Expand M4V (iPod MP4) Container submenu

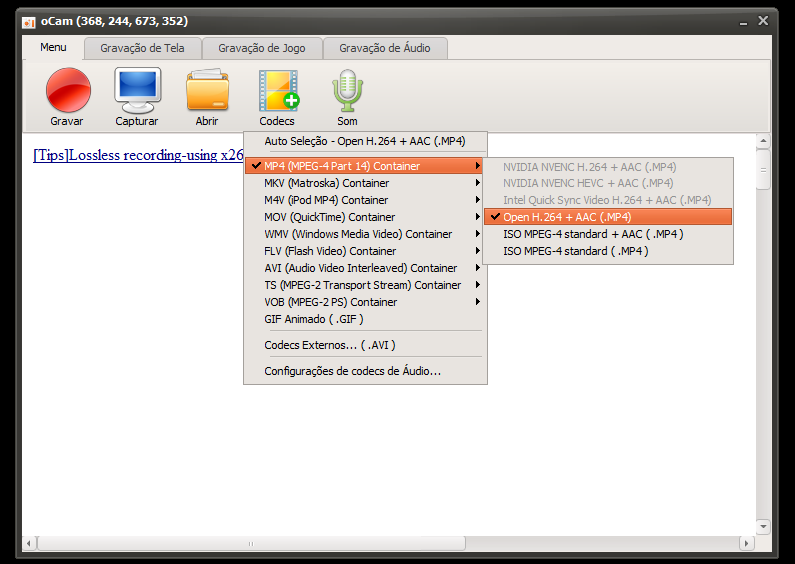pyautogui.click(x=365, y=200)
